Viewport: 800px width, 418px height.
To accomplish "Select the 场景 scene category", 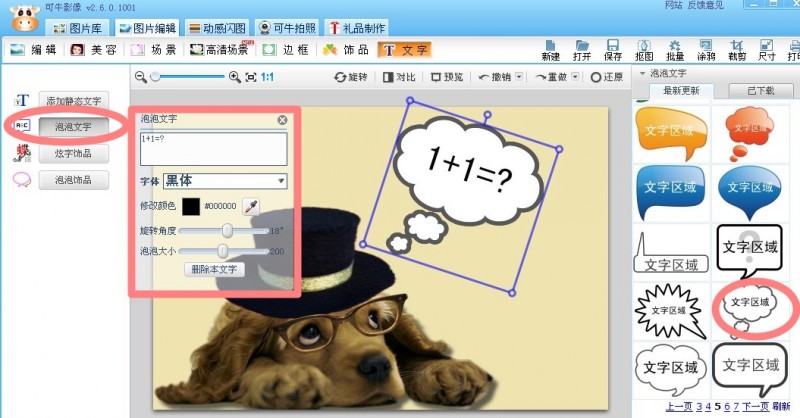I will click(154, 50).
